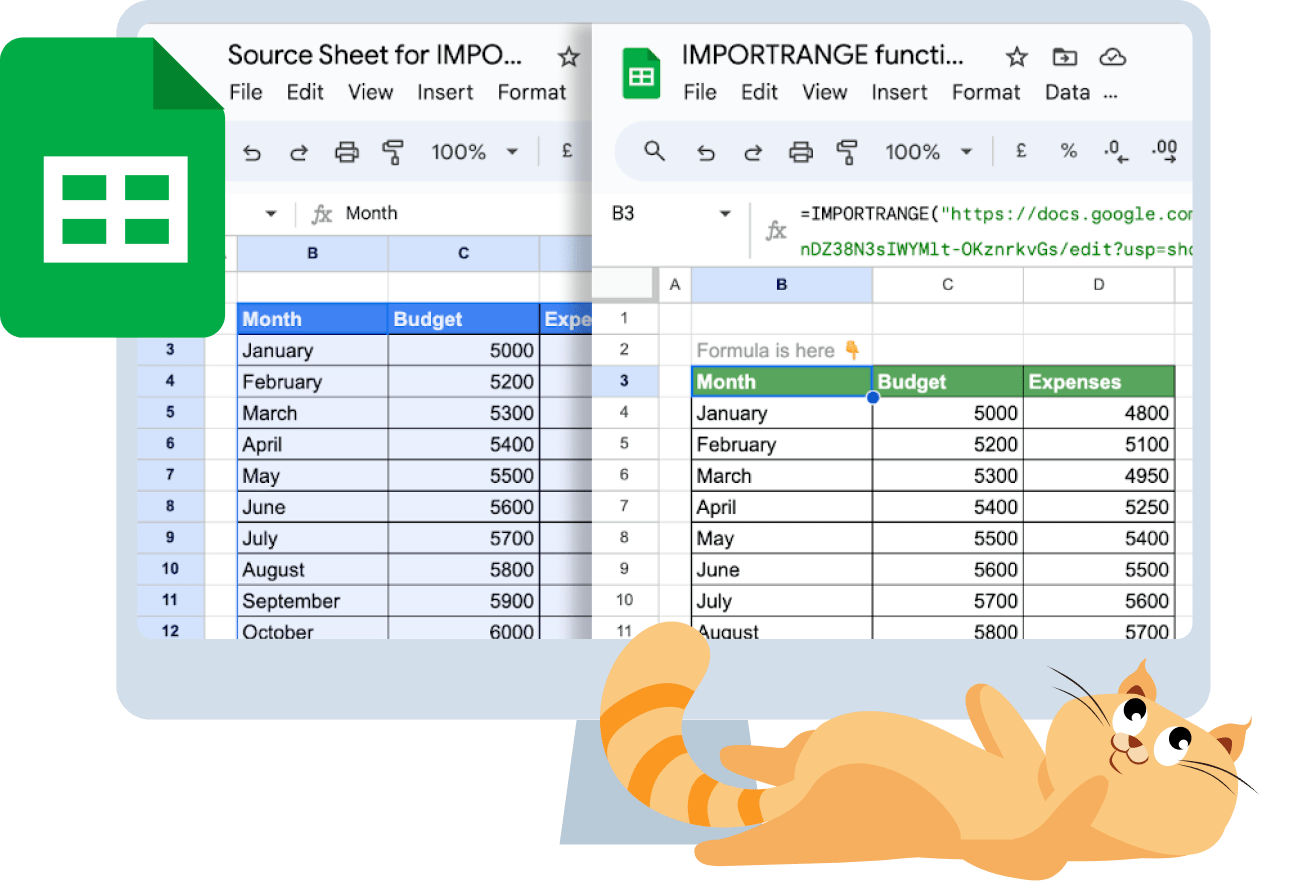Open View menu in IMPORTRANGE window

tap(825, 92)
